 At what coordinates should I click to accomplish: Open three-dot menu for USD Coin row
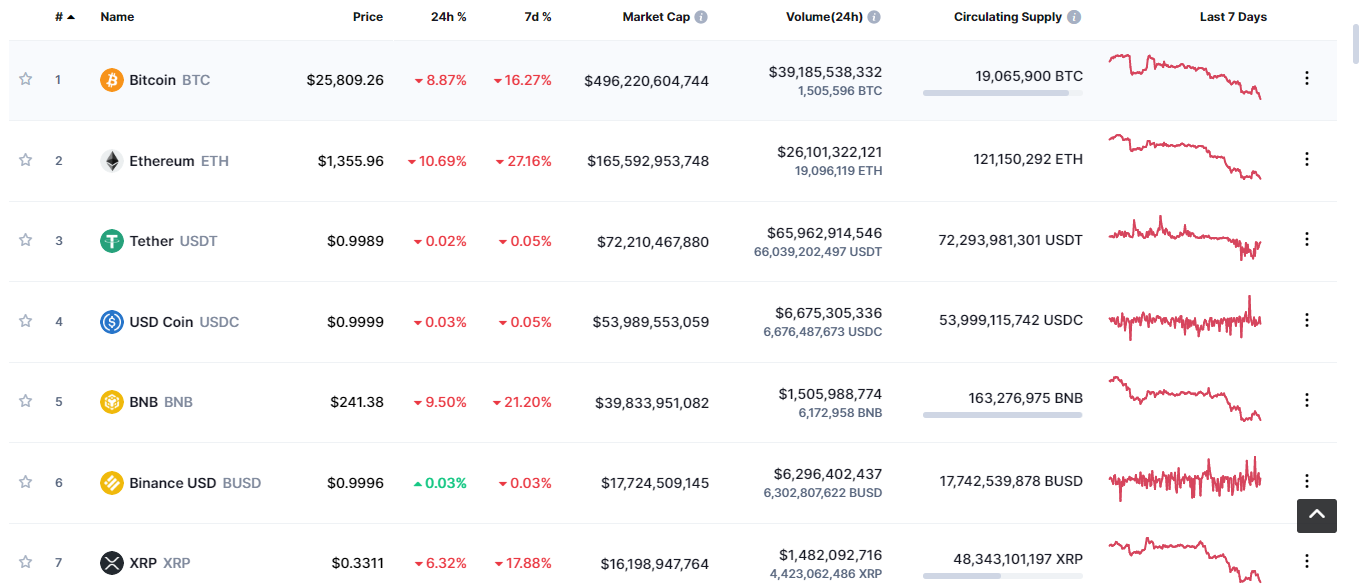coord(1306,320)
